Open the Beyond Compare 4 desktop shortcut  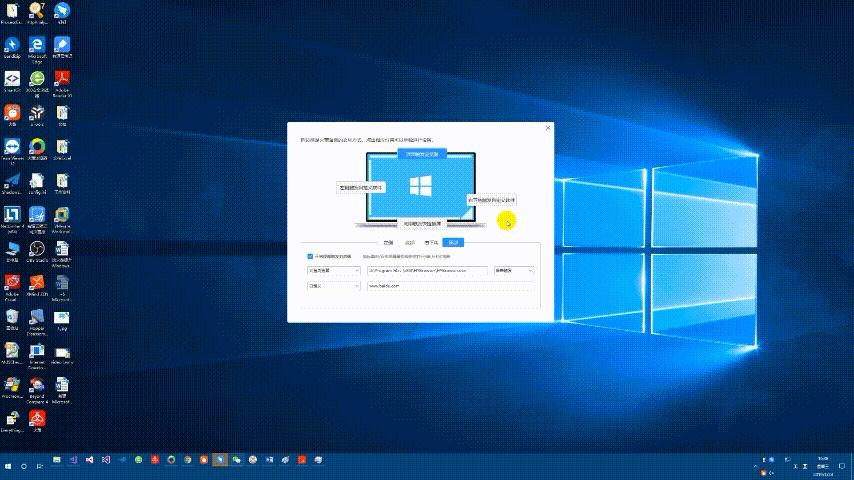click(37, 390)
